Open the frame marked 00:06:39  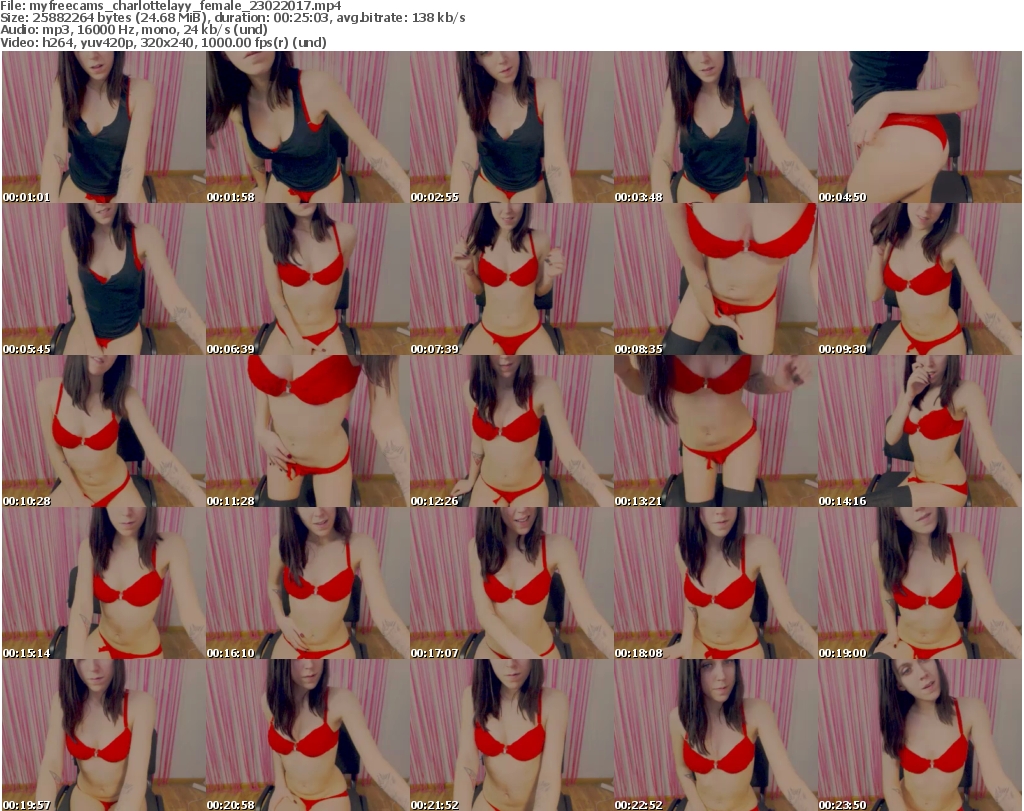click(x=308, y=279)
